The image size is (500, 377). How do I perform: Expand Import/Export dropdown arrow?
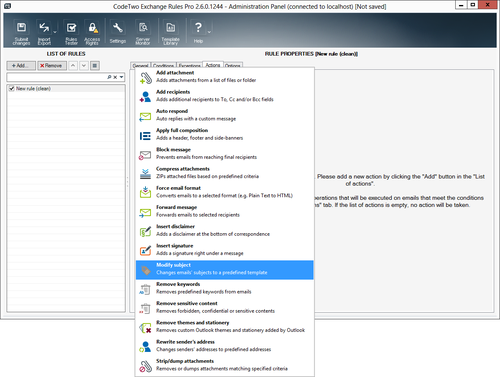point(55,32)
